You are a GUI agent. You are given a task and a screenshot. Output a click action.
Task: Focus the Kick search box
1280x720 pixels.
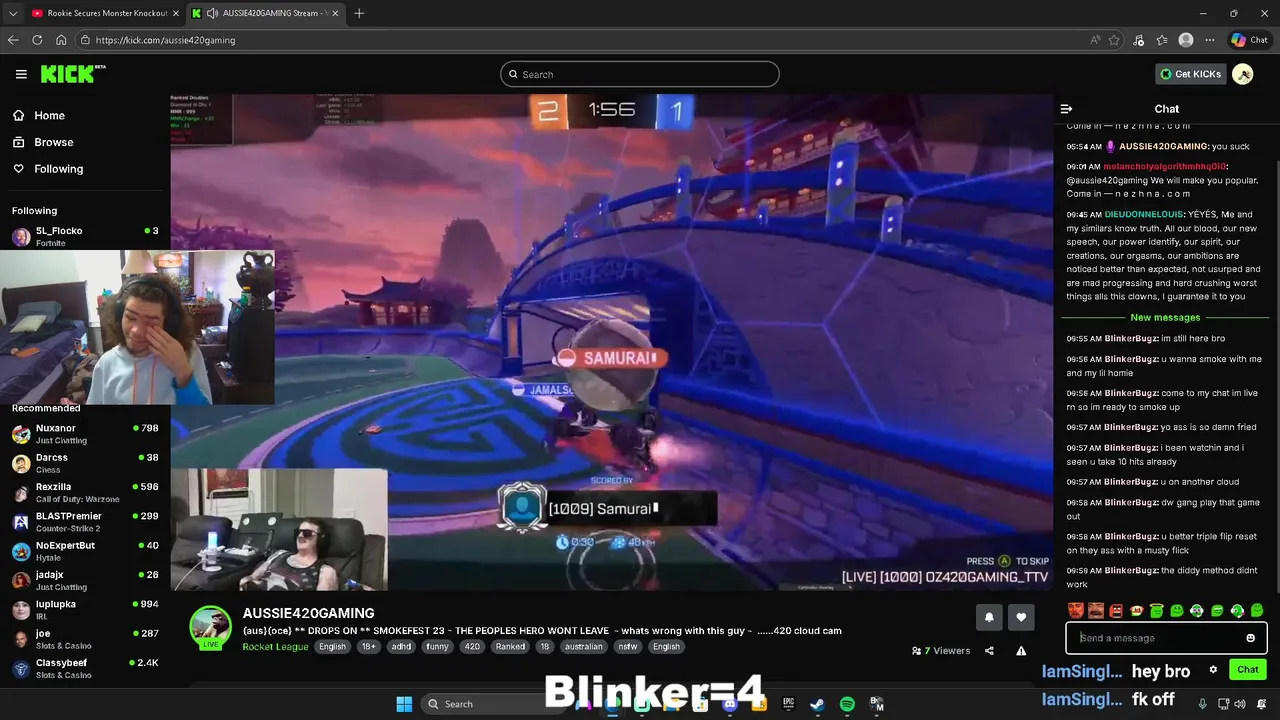pyautogui.click(x=640, y=74)
